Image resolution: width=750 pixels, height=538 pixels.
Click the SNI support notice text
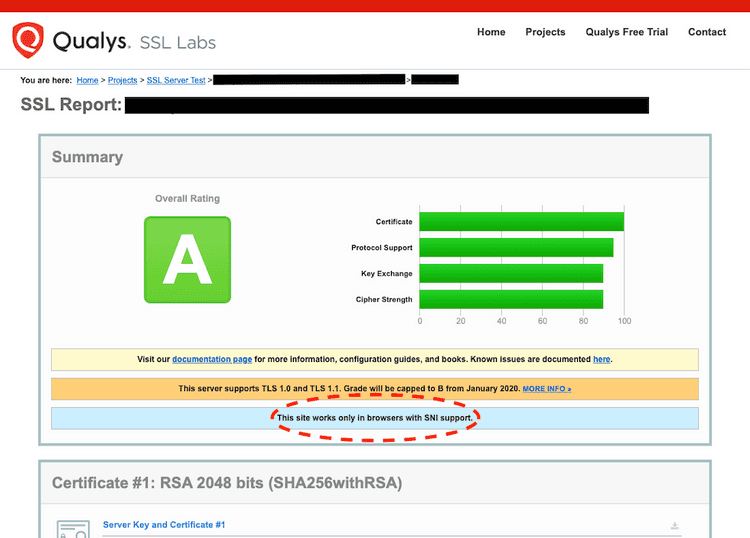tap(374, 417)
